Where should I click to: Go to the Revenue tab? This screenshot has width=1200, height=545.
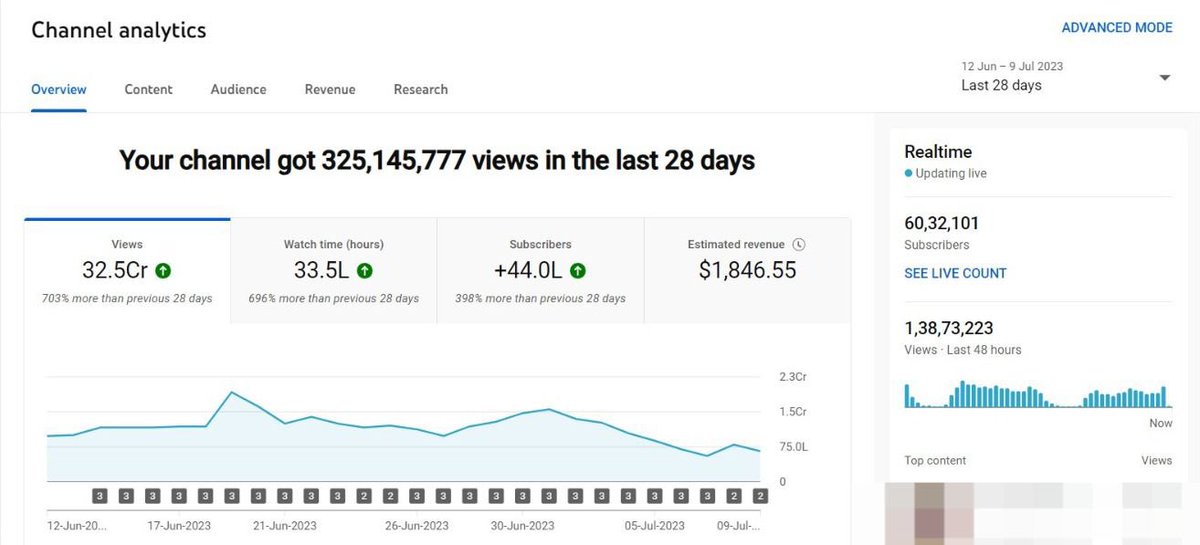click(x=330, y=89)
